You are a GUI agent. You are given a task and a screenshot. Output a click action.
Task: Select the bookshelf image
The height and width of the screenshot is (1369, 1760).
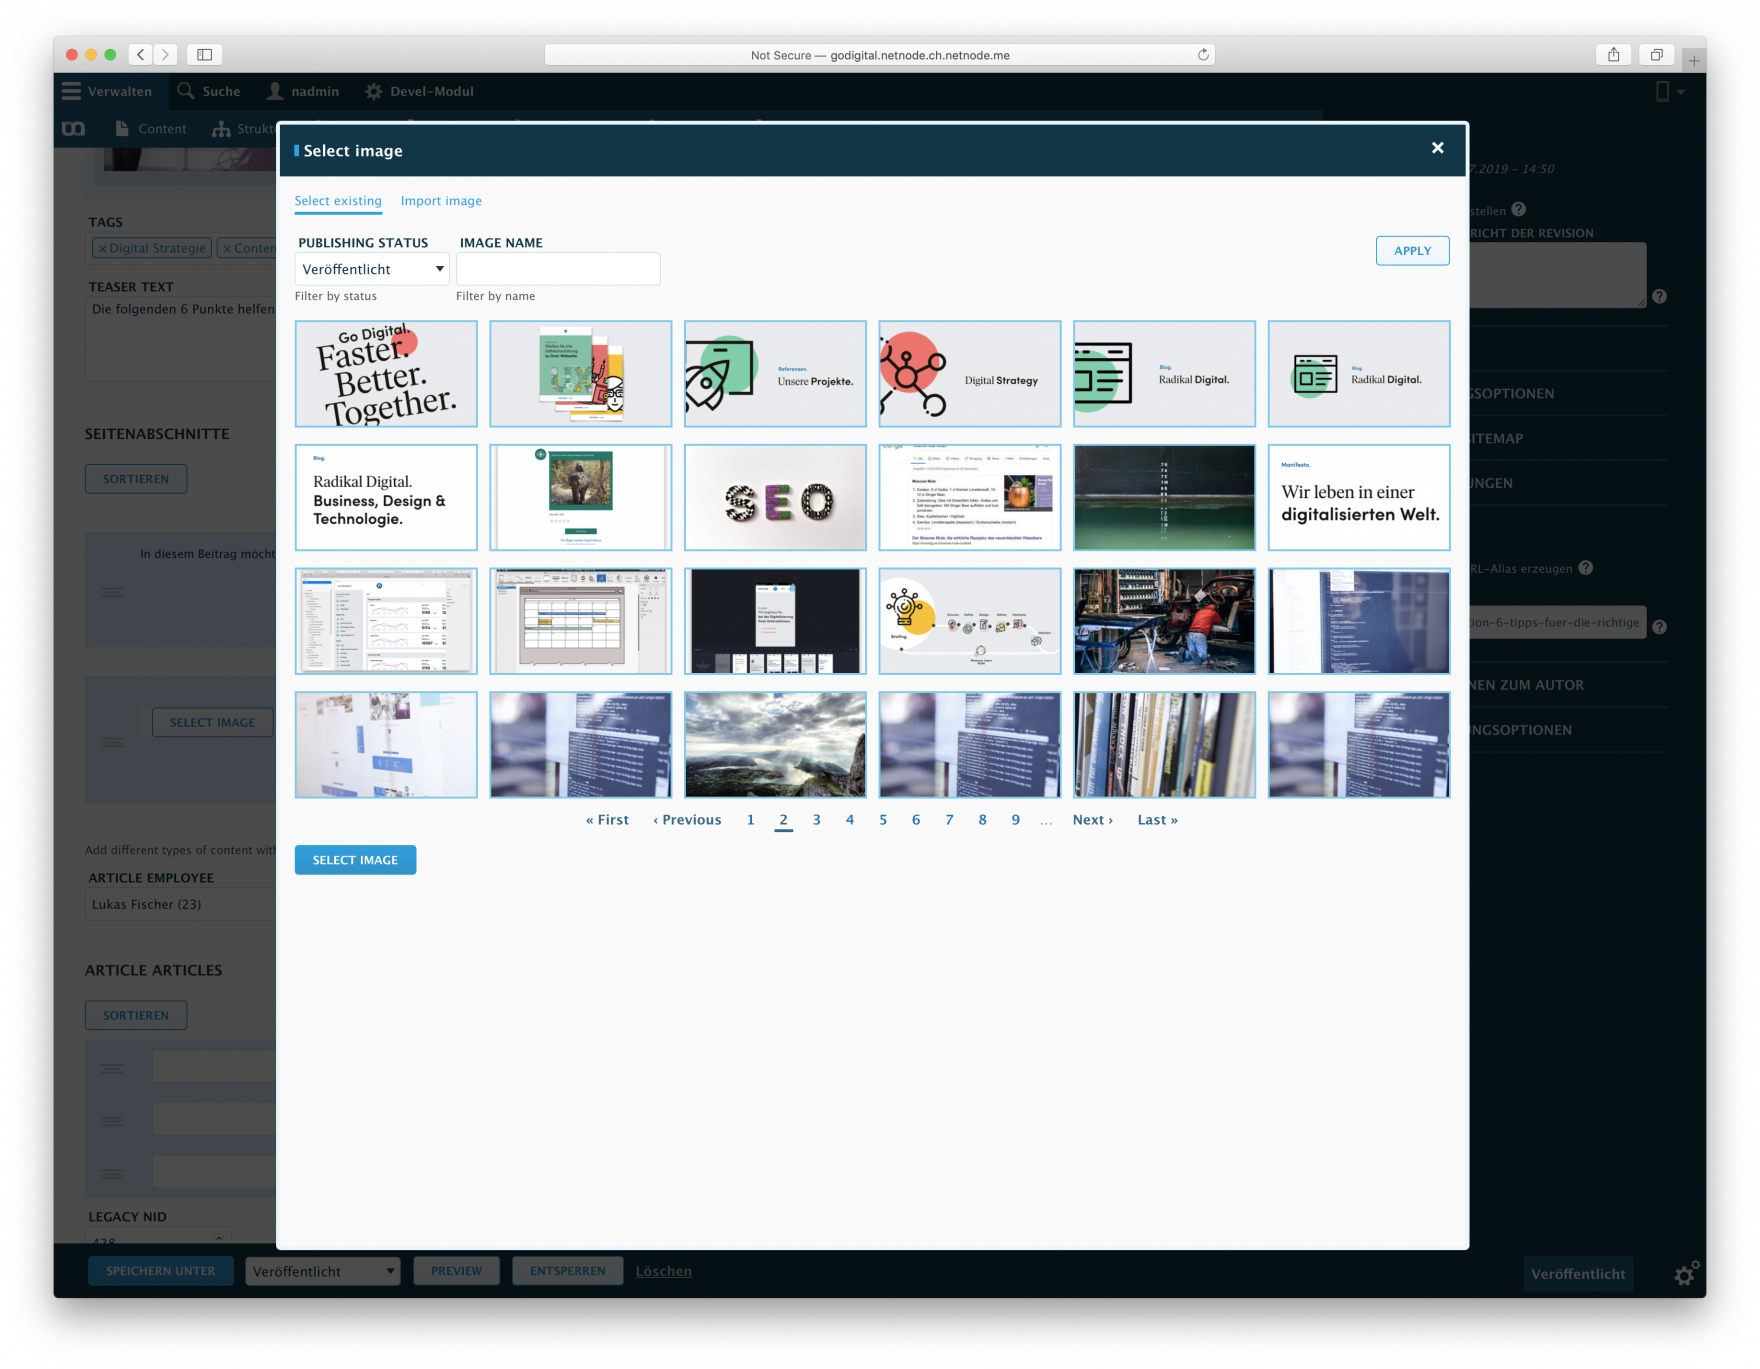(x=1164, y=745)
